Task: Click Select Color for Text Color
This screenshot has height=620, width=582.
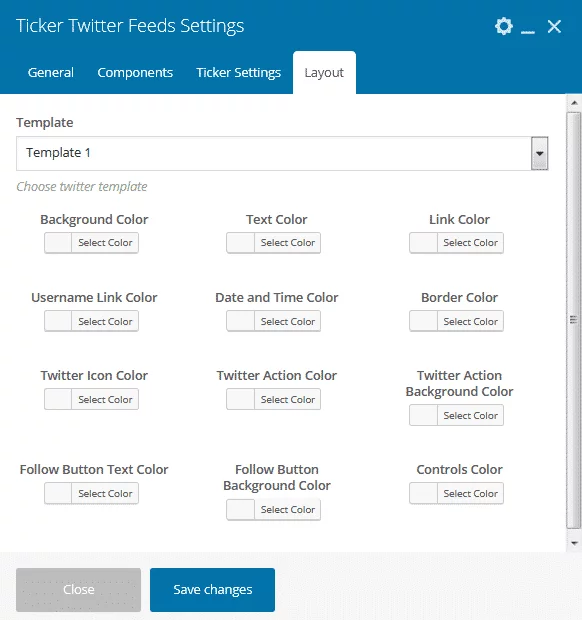Action: click(x=287, y=243)
